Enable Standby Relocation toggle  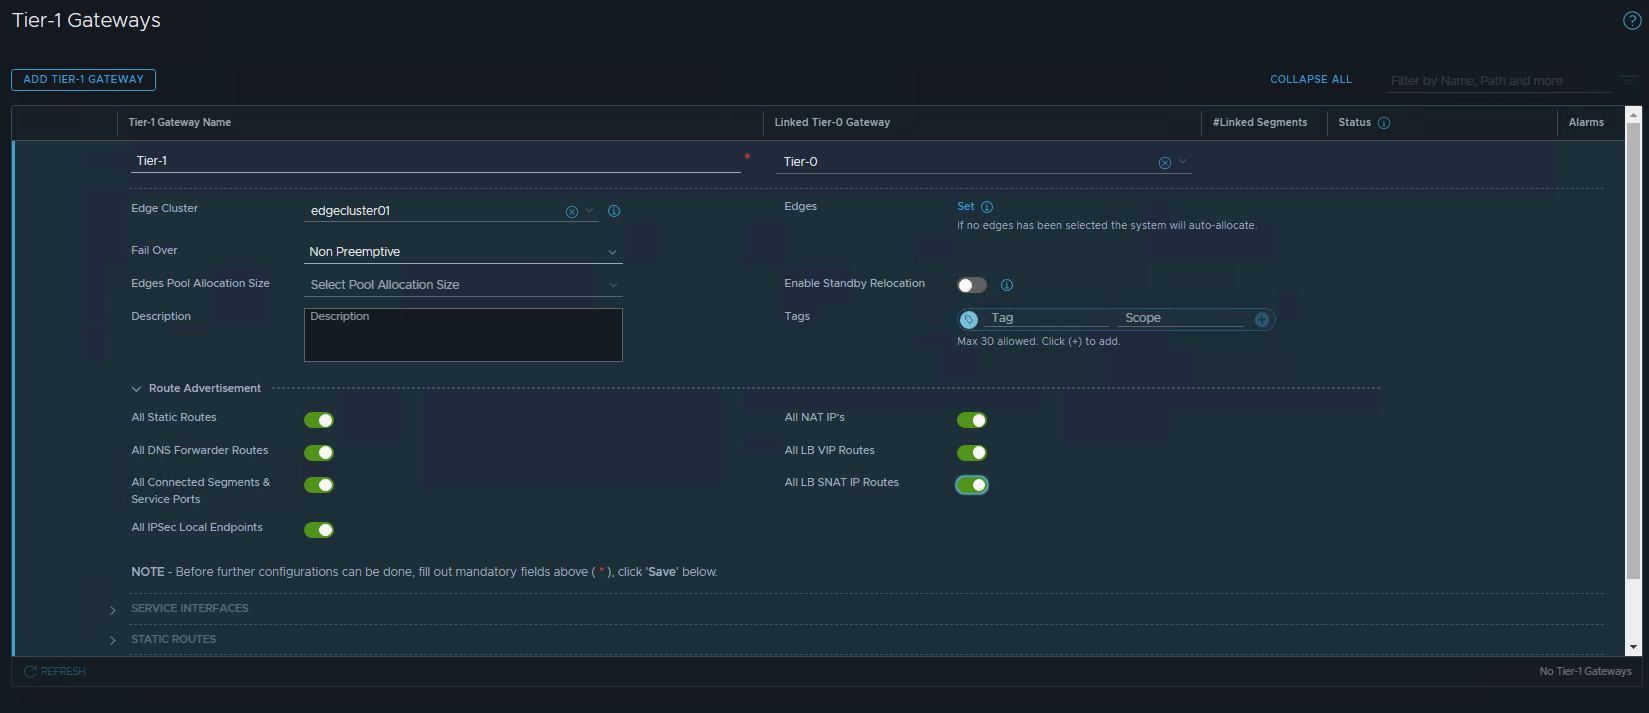point(971,285)
